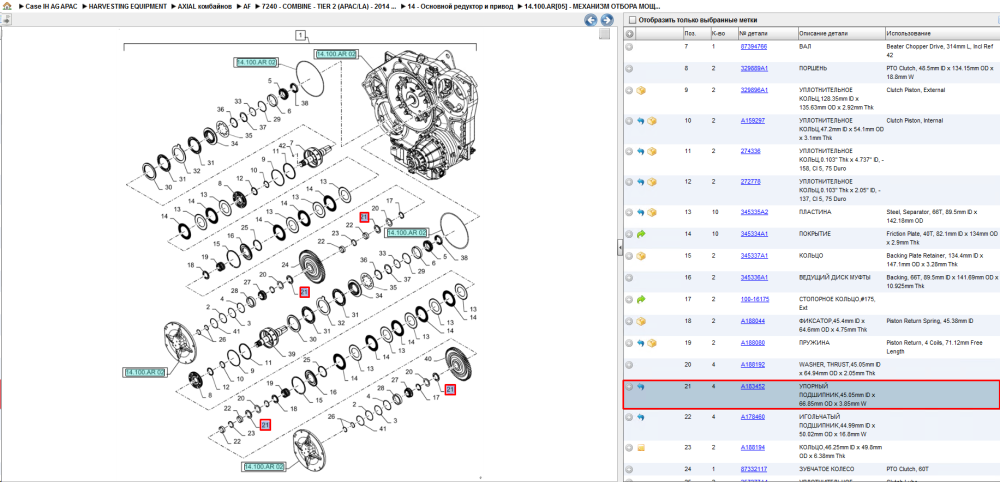This screenshot has height=482, width=1000.
Task: Open kit box icon for part 345337A1
Action: click(641, 256)
